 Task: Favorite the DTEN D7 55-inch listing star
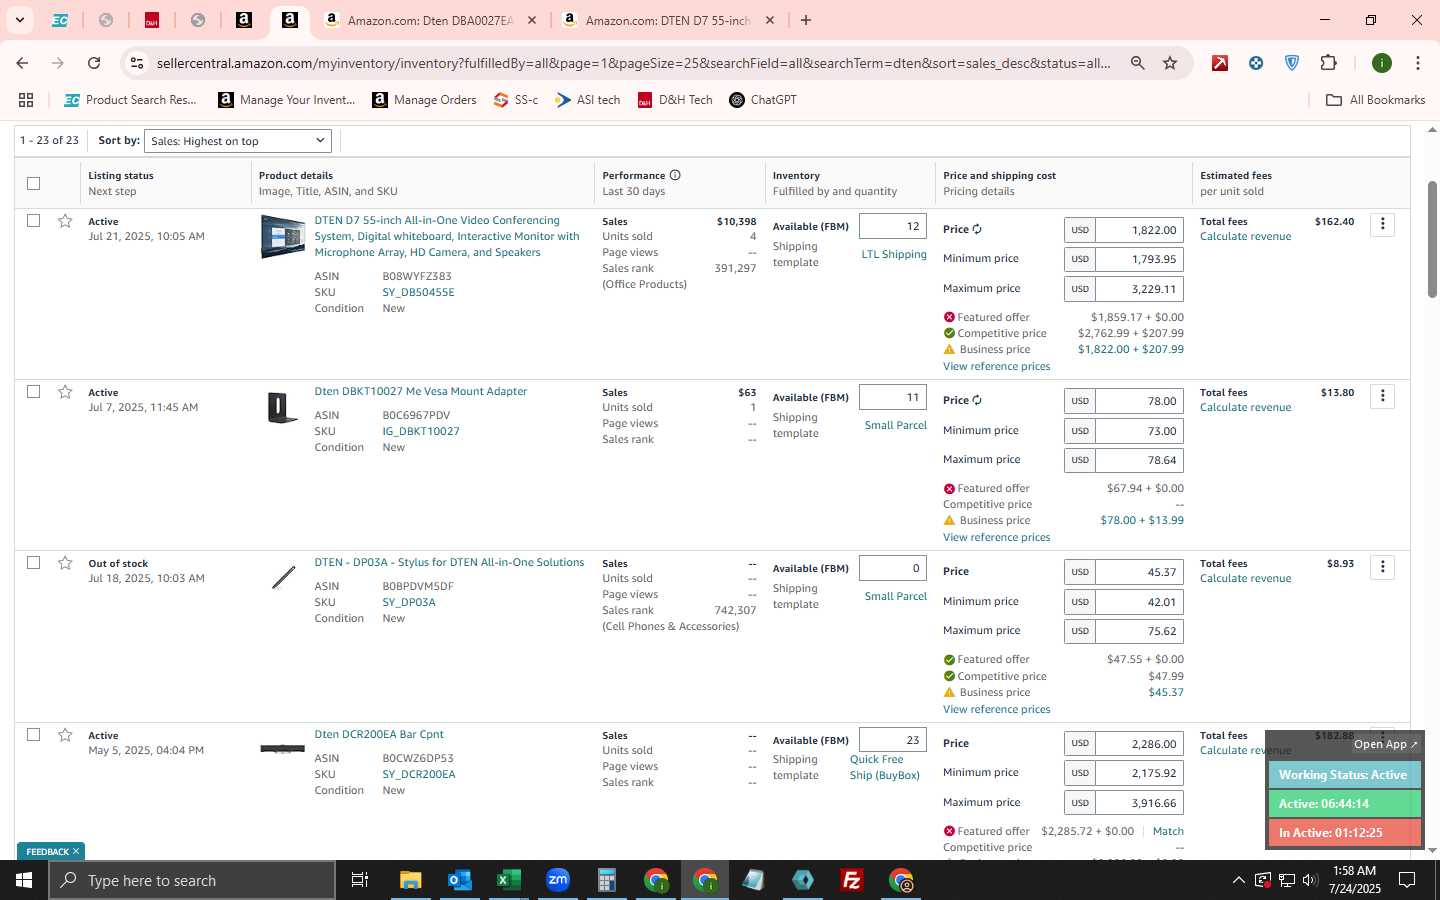pyautogui.click(x=65, y=221)
